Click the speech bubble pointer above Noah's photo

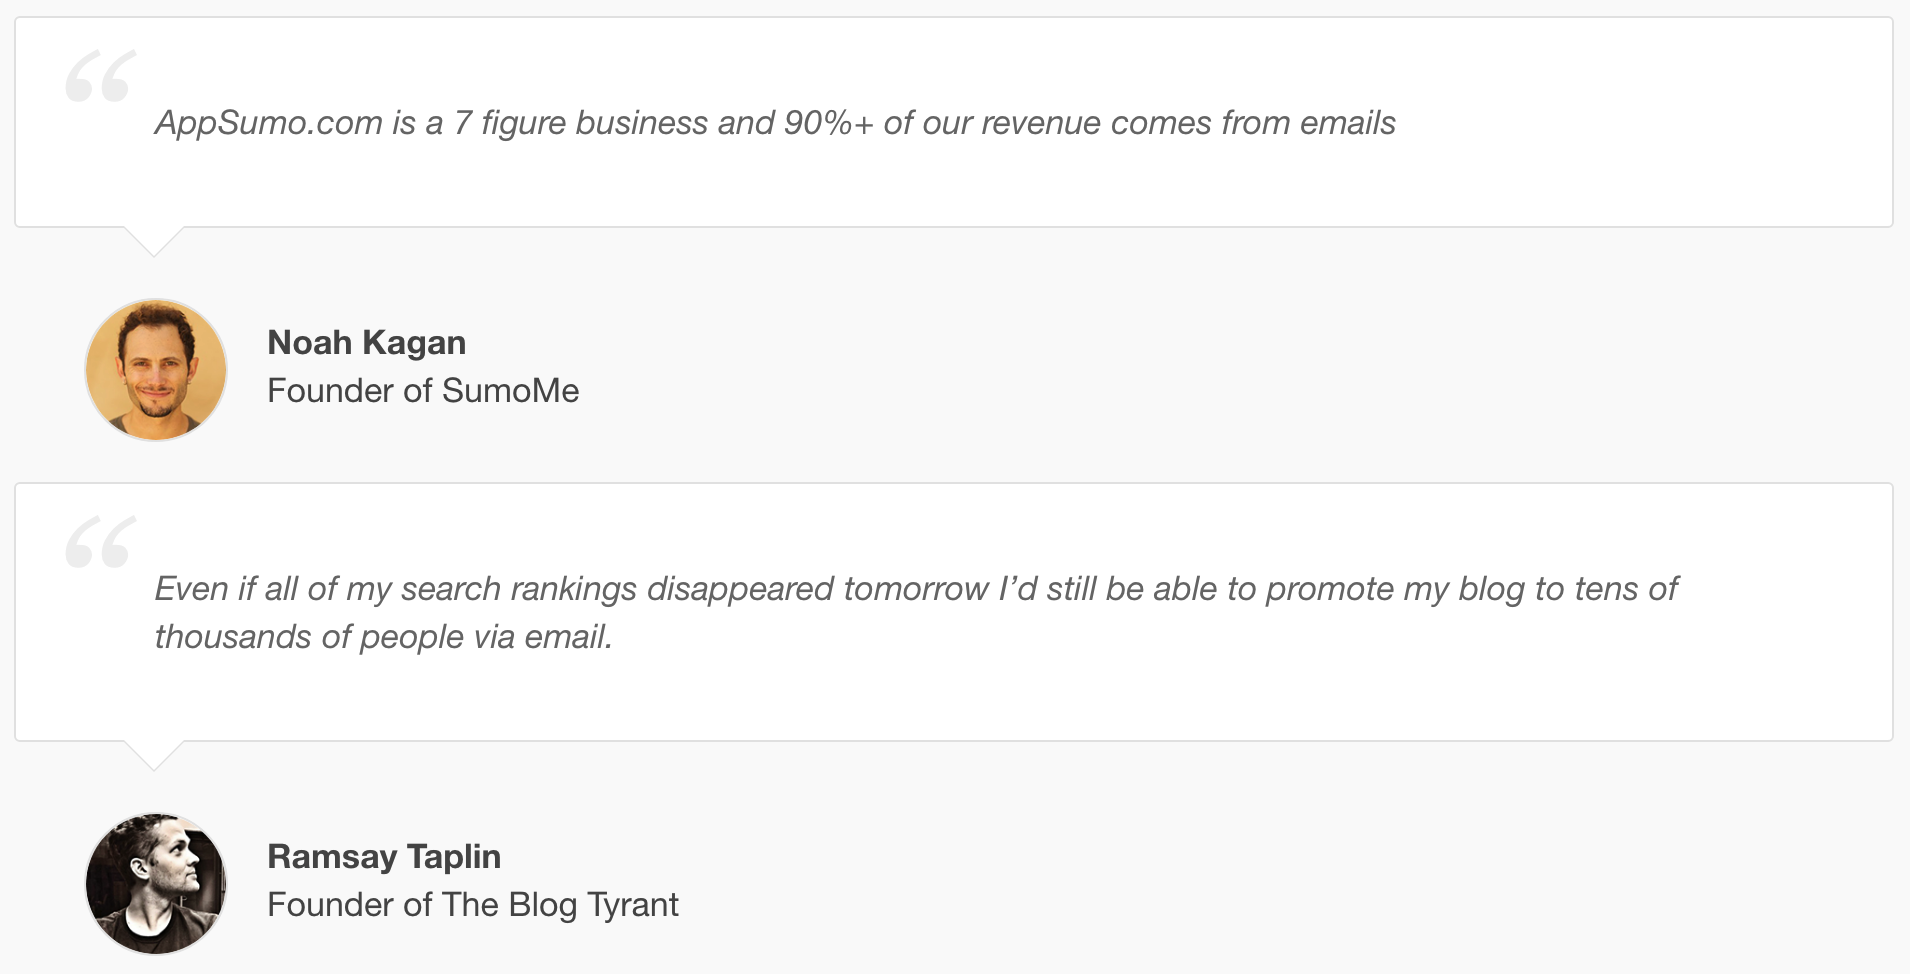tap(154, 241)
